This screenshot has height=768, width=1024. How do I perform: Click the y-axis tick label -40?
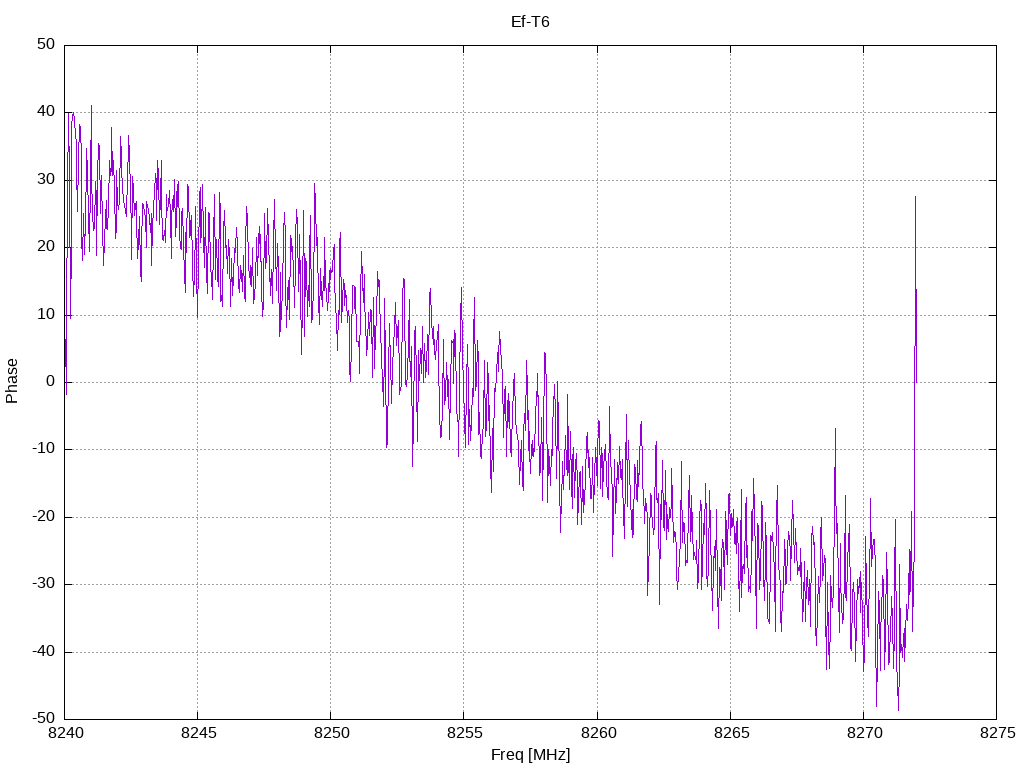(44, 652)
